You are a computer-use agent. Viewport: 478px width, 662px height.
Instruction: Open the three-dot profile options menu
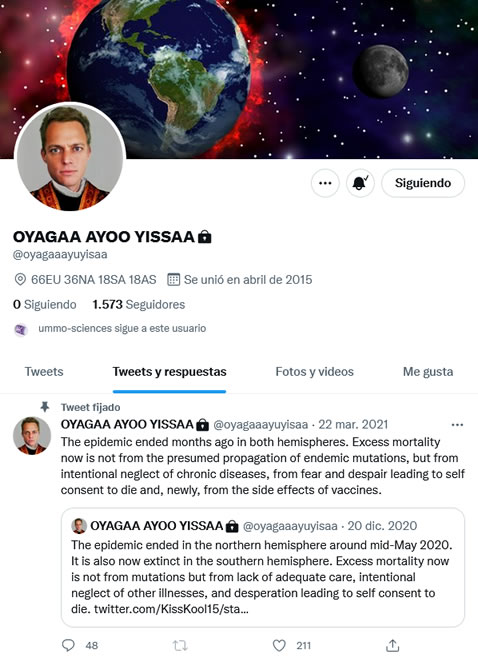click(325, 183)
